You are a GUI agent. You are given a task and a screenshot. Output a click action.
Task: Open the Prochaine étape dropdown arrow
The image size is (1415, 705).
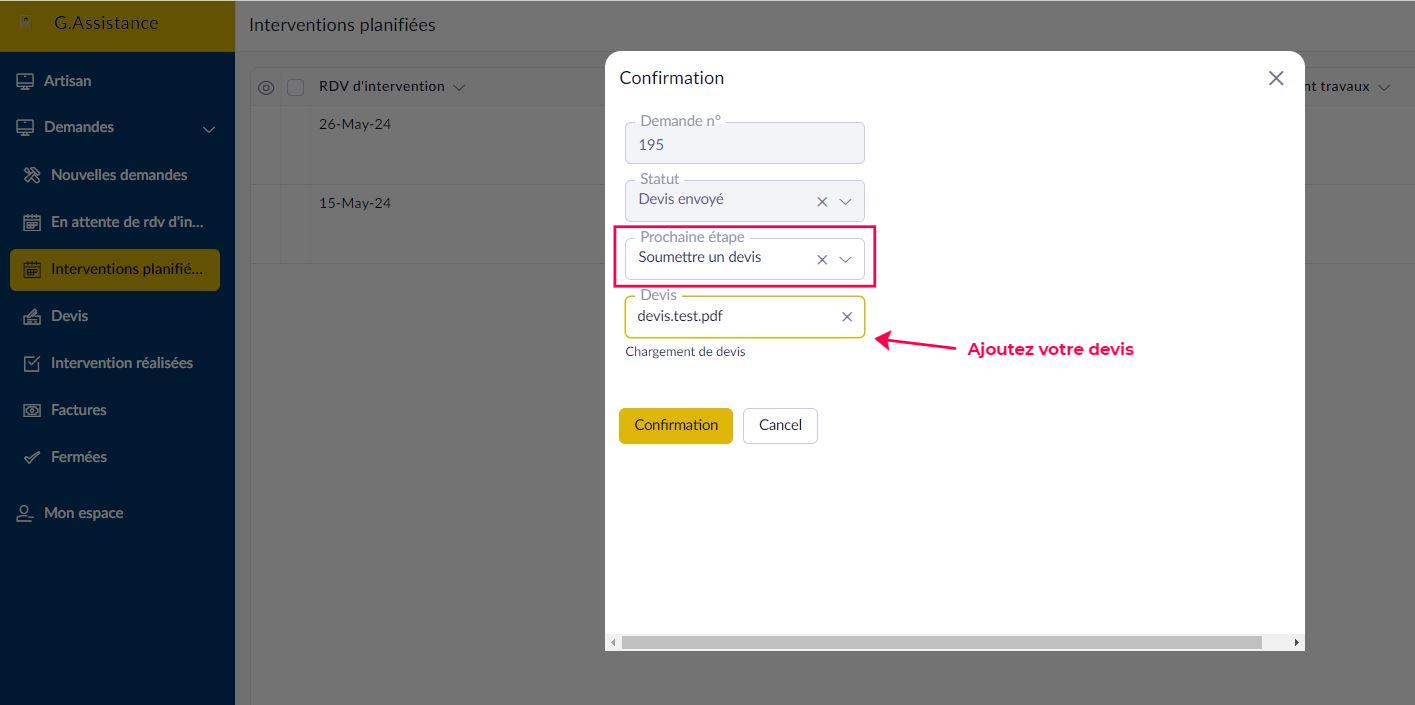coord(845,259)
